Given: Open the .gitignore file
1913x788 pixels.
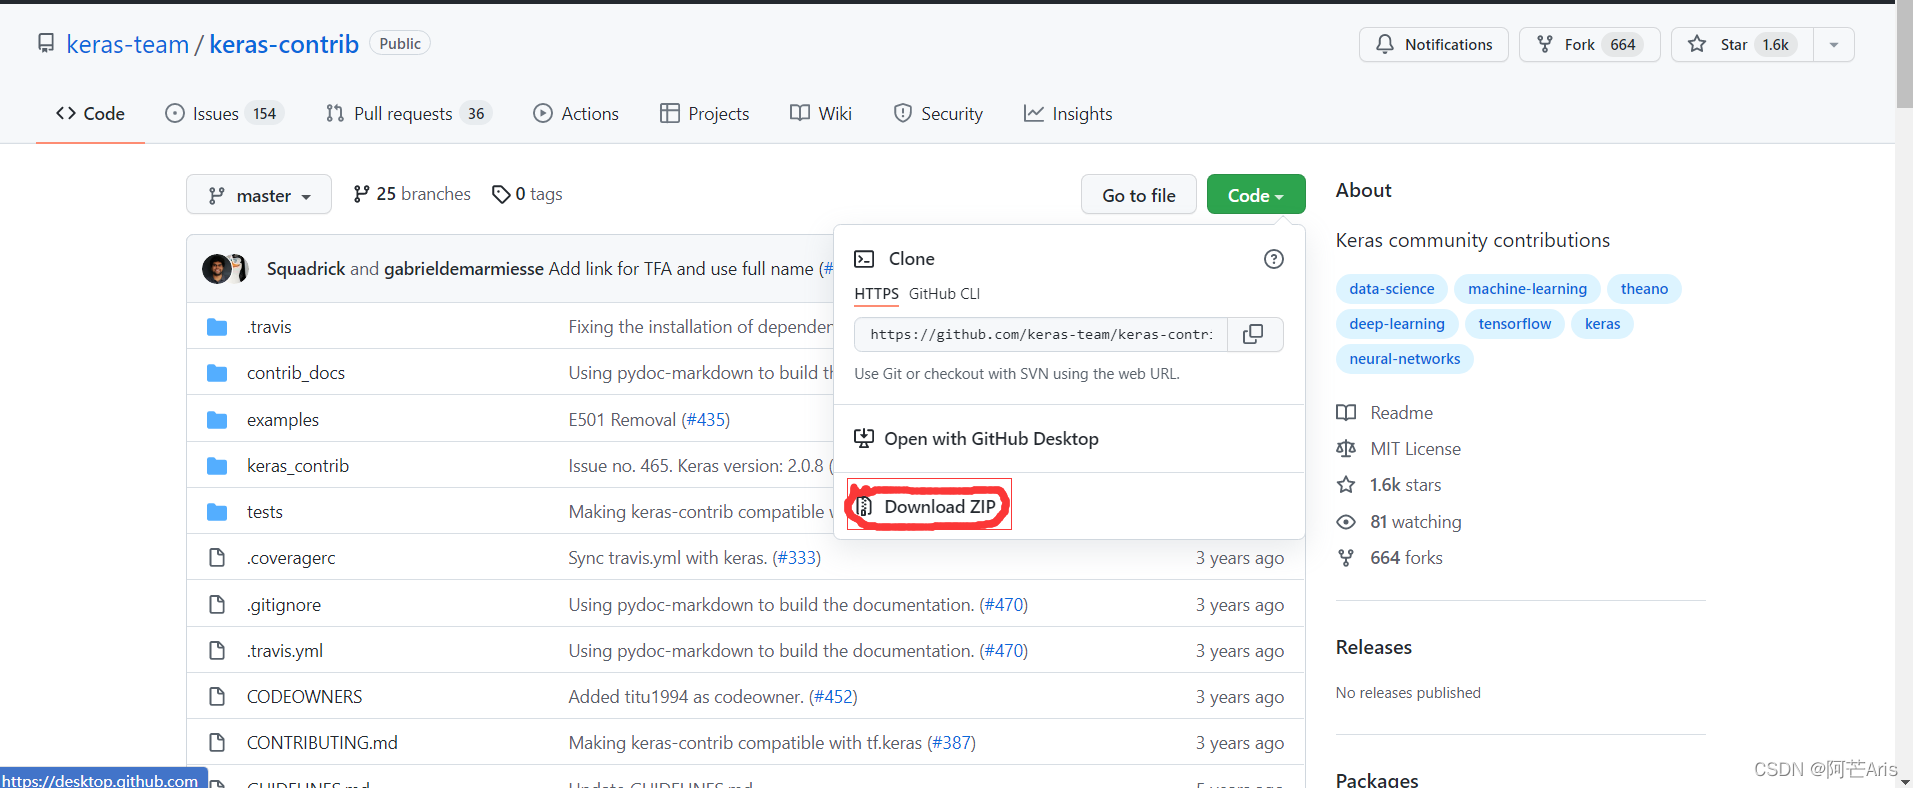Looking at the screenshot, I should click(284, 605).
